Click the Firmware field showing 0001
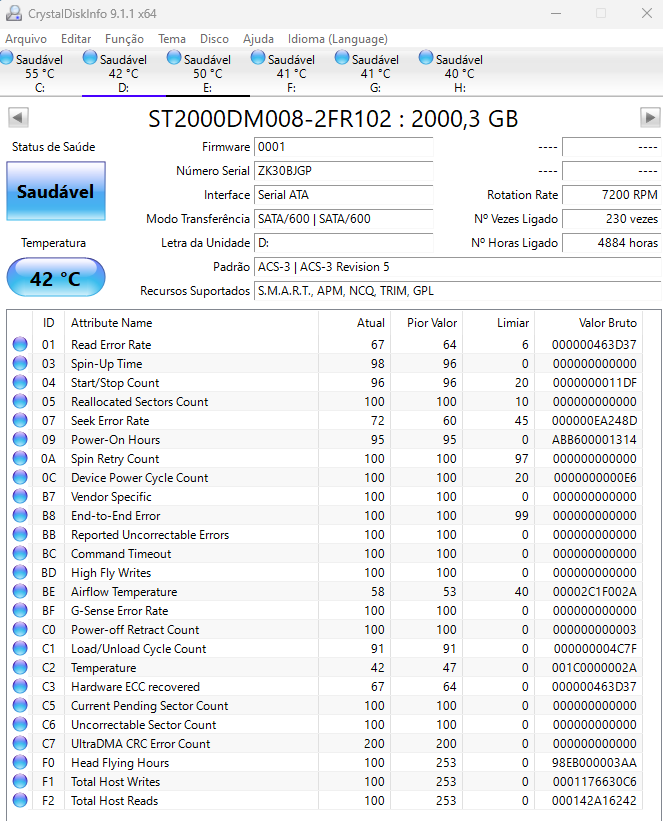The image size is (663, 821). [x=344, y=147]
